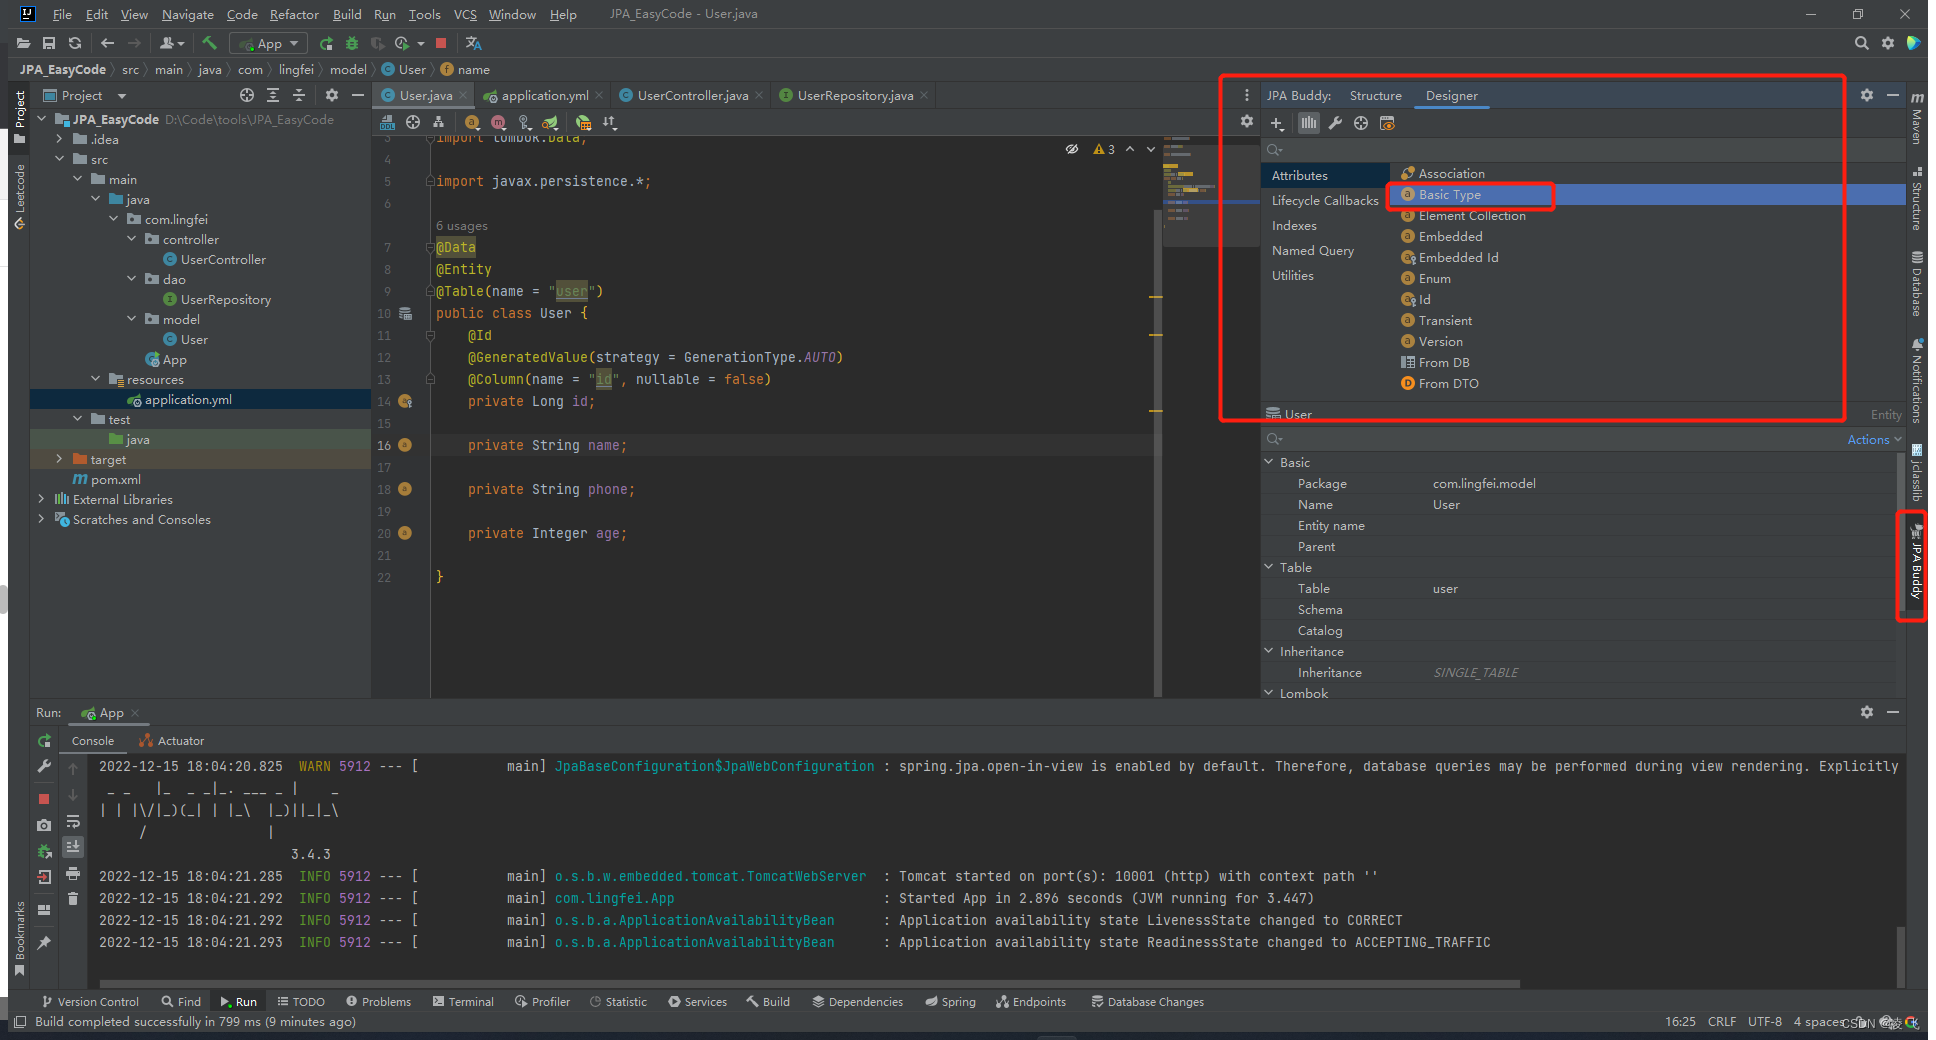The height and width of the screenshot is (1040, 1936).
Task: Navigate back with the left arrow icon
Action: pos(107,43)
